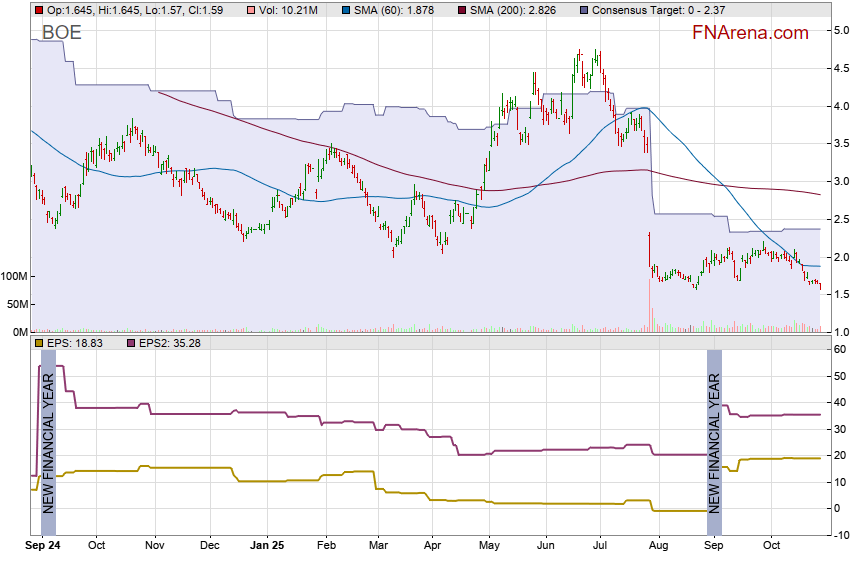The width and height of the screenshot is (859, 566).
Task: Select the NEW FINANCIAL YEAR marker after Aug
Action: point(714,442)
